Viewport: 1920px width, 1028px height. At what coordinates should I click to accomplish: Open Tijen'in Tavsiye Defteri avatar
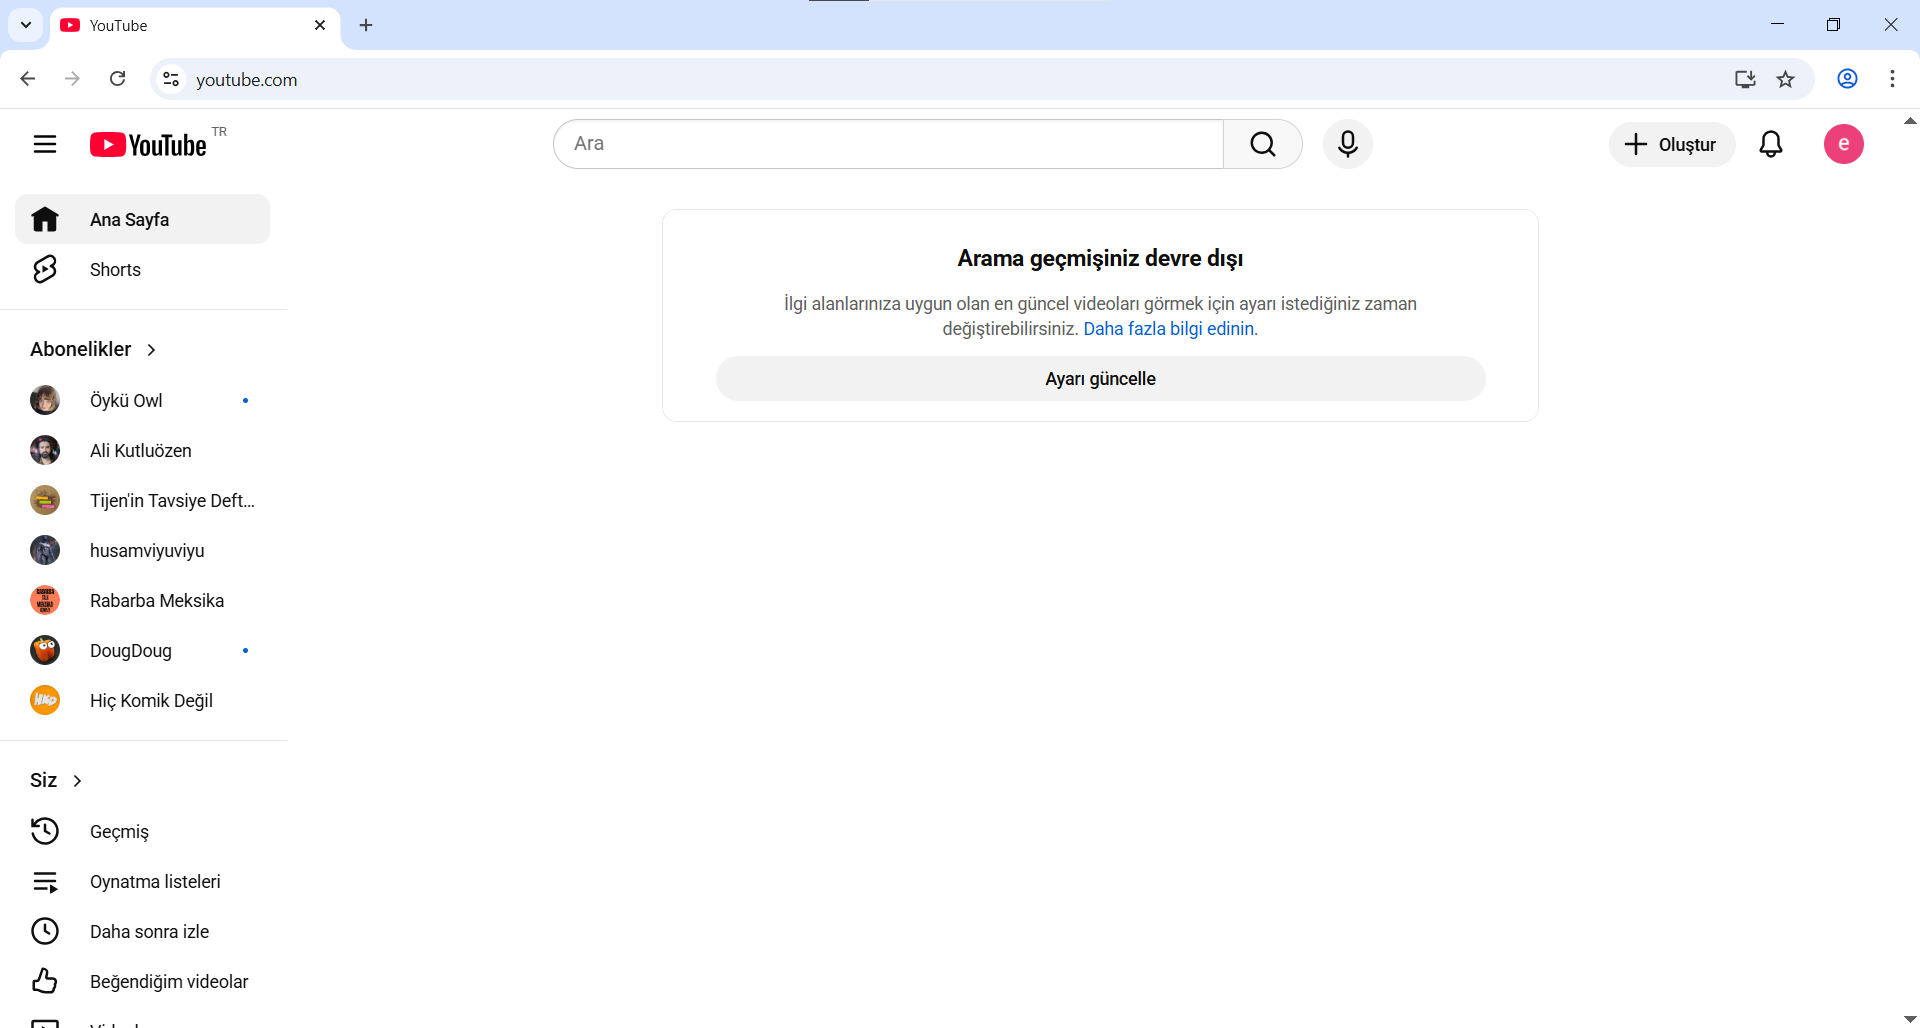tap(45, 500)
